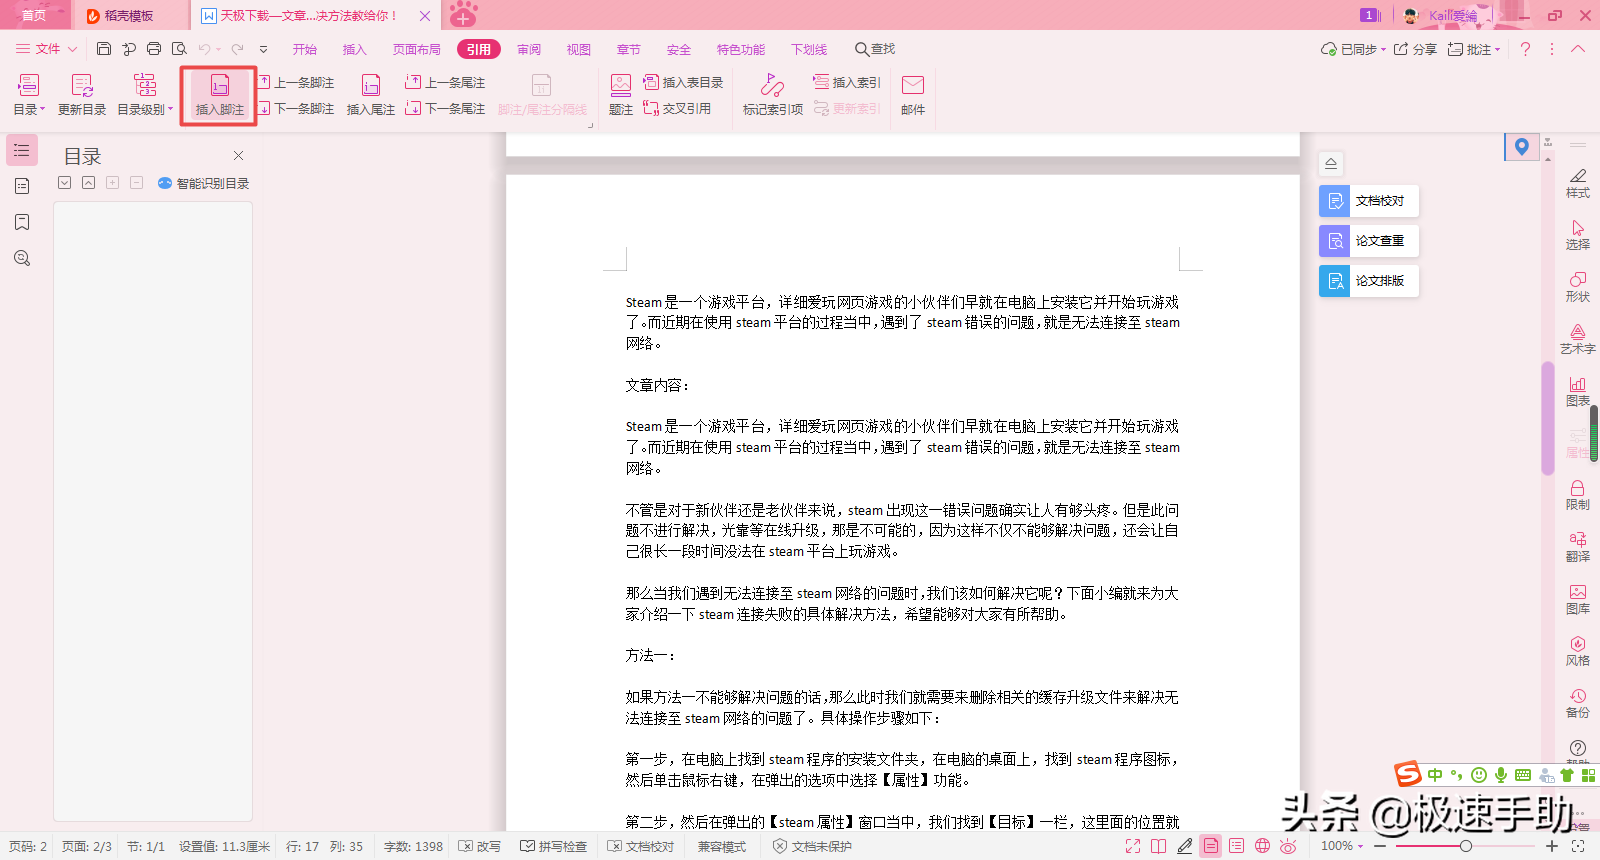Viewport: 1600px width, 860px height.
Task: Open the Restrict (限制) side tool
Action: 1578,495
